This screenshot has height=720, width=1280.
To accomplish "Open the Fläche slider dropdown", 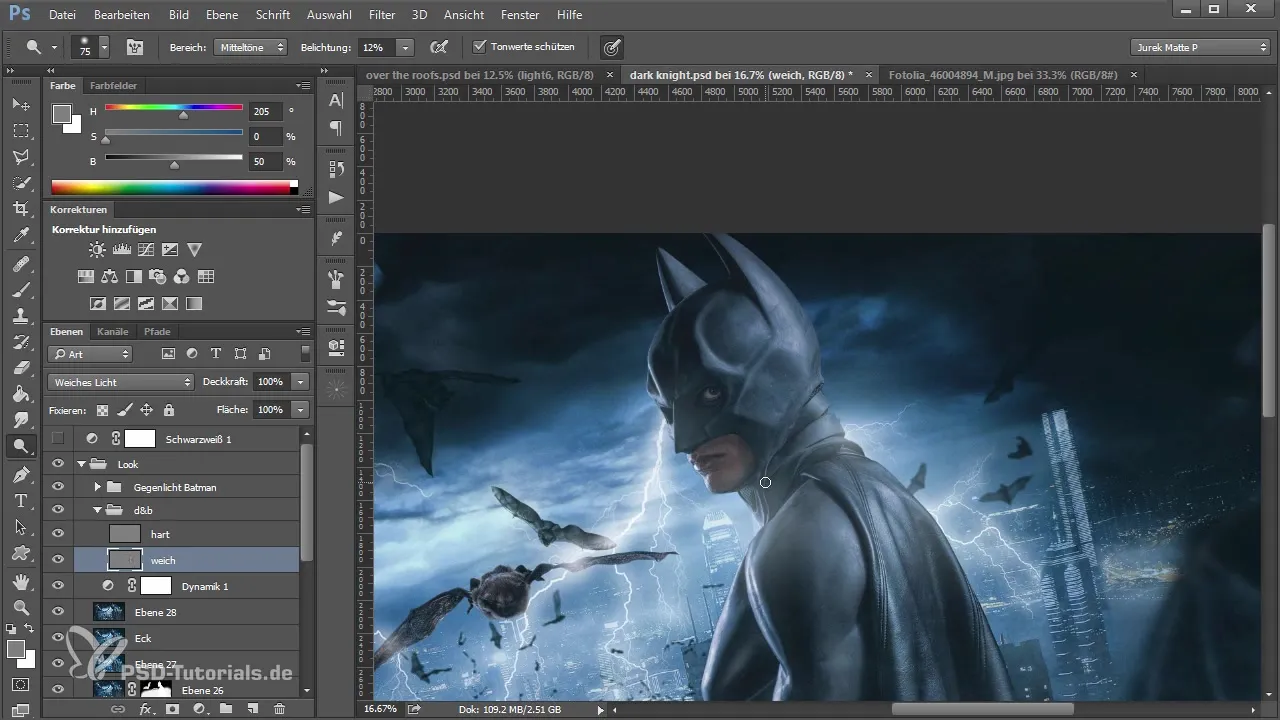I will coord(301,410).
